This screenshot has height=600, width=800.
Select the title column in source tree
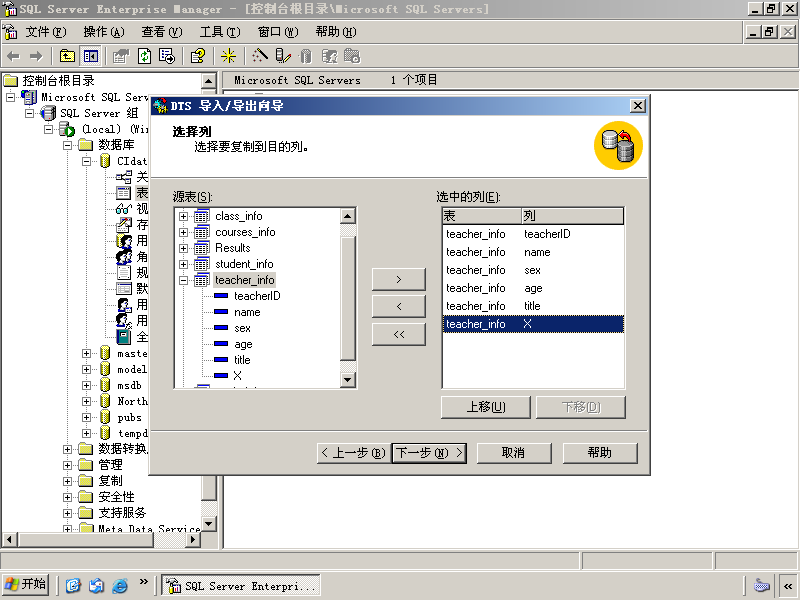[242, 360]
